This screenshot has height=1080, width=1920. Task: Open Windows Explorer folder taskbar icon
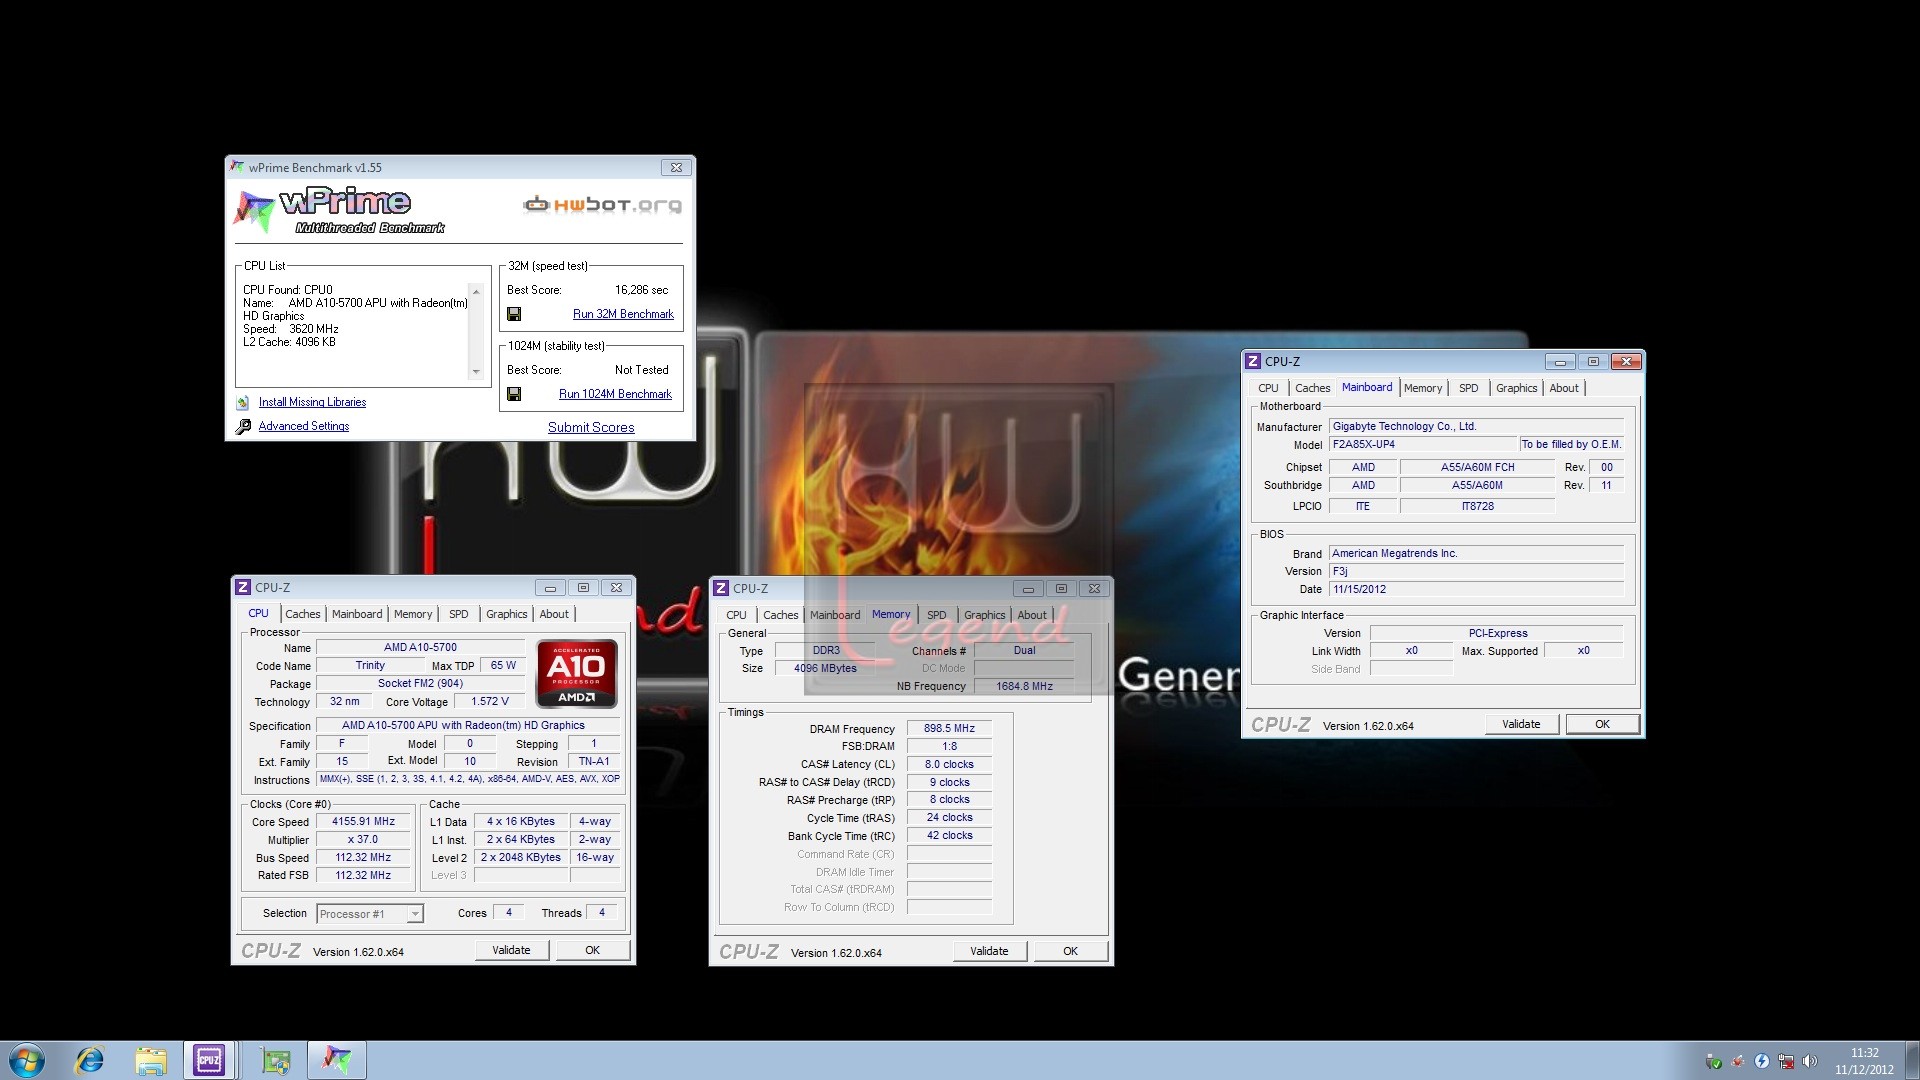click(x=151, y=1060)
